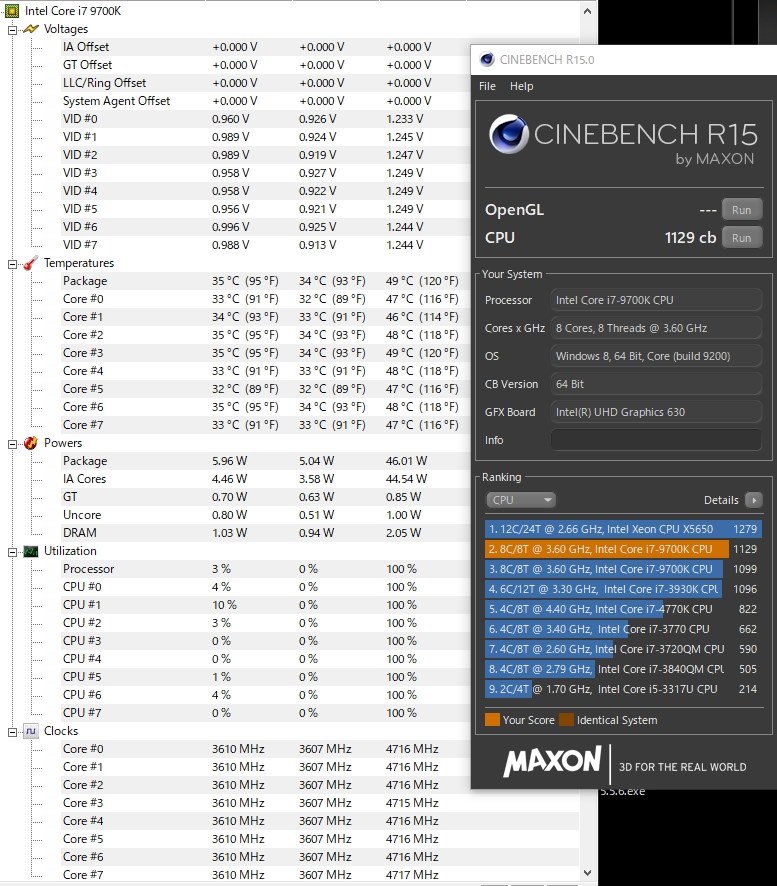Click the Utilization graph icon

(31, 551)
